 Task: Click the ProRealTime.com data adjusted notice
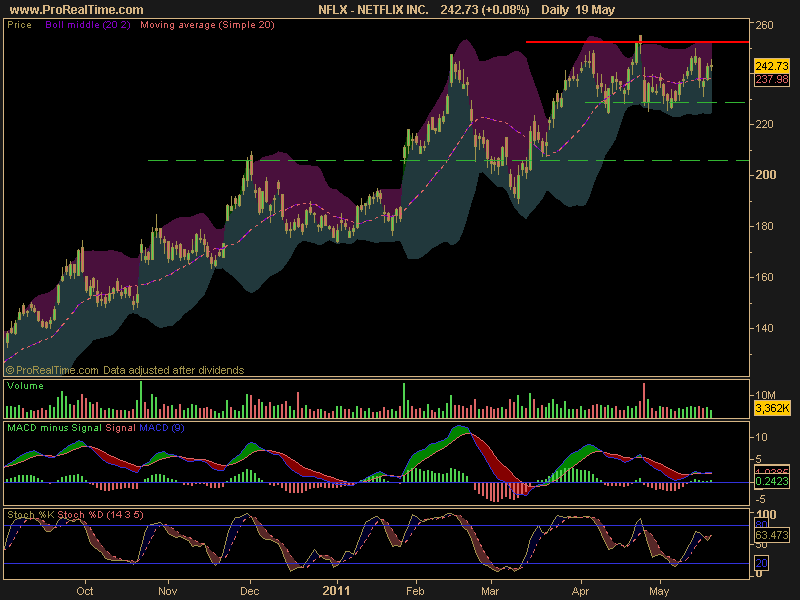pyautogui.click(x=124, y=370)
